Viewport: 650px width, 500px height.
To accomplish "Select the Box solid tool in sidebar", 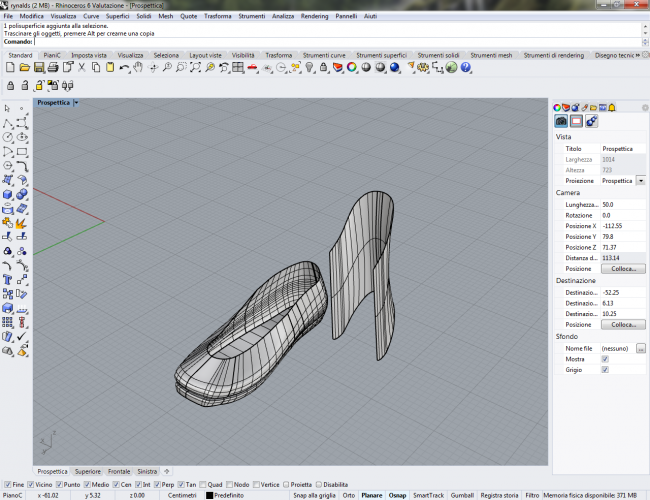I will [8, 194].
